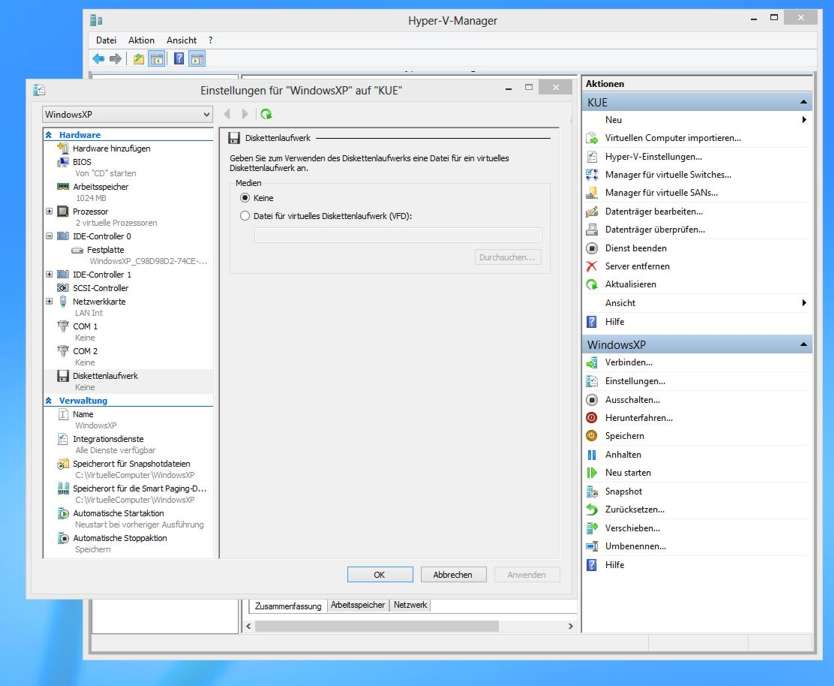The width and height of the screenshot is (834, 686).
Task: Collapse the IDE-Controller 0 node
Action: coord(49,236)
